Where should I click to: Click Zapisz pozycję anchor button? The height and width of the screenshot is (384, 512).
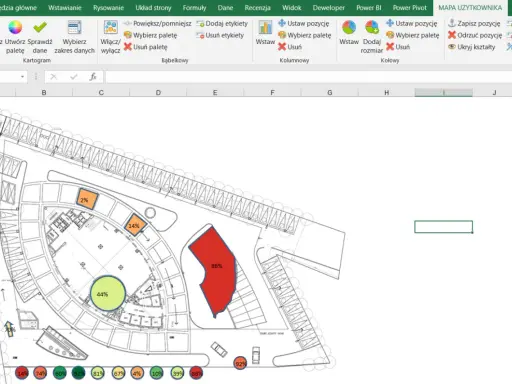click(x=474, y=23)
